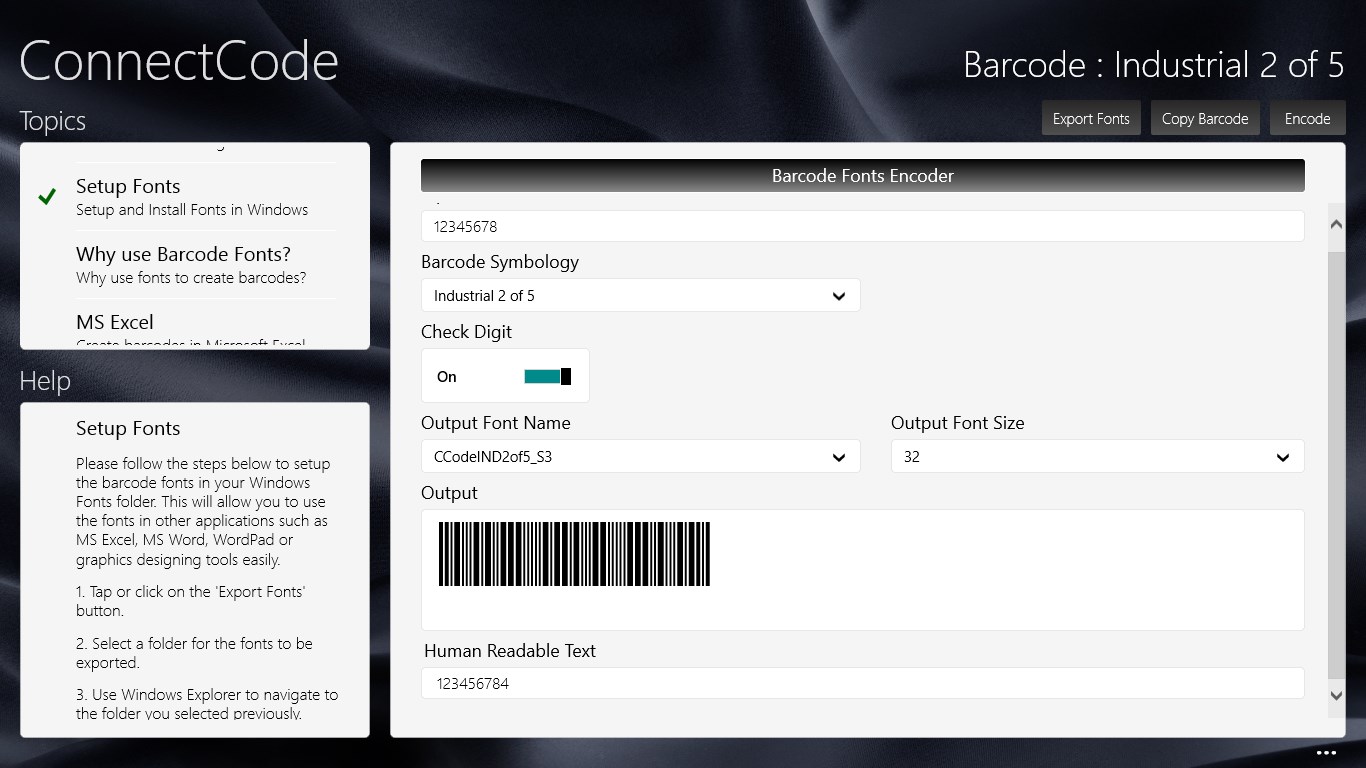Toggle the Check Digit switch off
This screenshot has width=1366, height=768.
546,375
